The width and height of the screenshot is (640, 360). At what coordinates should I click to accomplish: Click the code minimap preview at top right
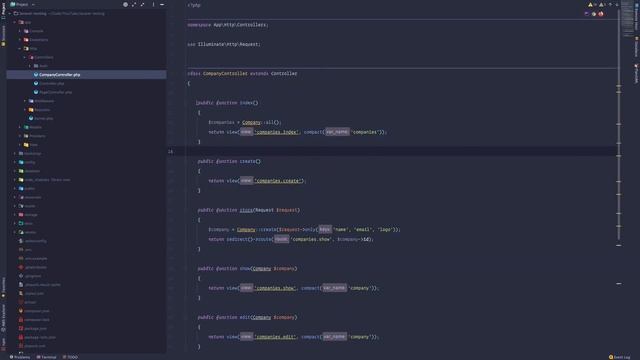[627, 18]
